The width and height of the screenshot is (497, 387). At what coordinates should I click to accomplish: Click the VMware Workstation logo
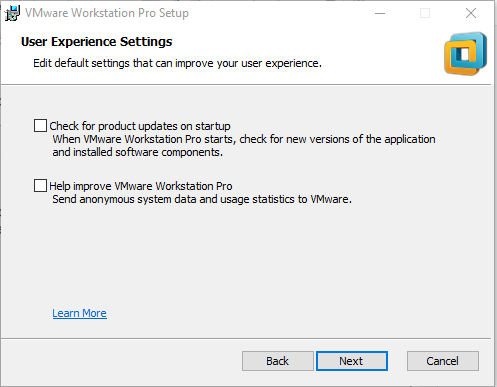click(x=465, y=54)
